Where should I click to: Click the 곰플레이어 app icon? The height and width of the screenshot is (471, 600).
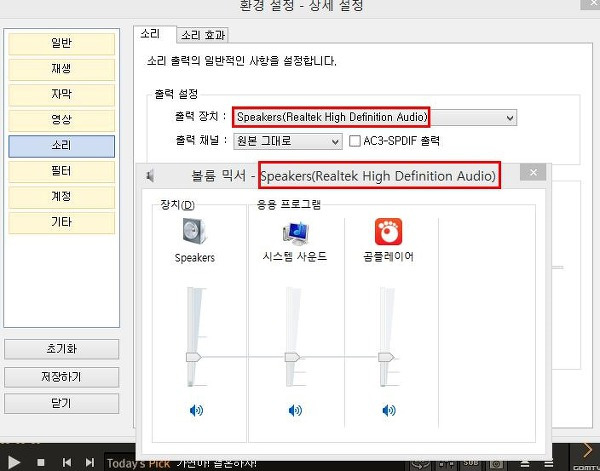pos(388,231)
